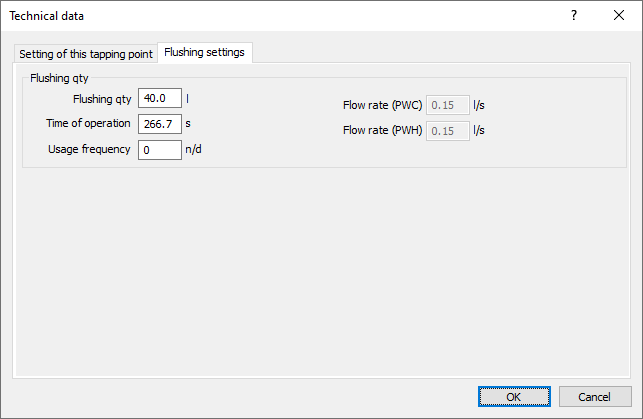Click the Flushing qty field showing 40.0
This screenshot has width=643, height=419.
point(160,98)
